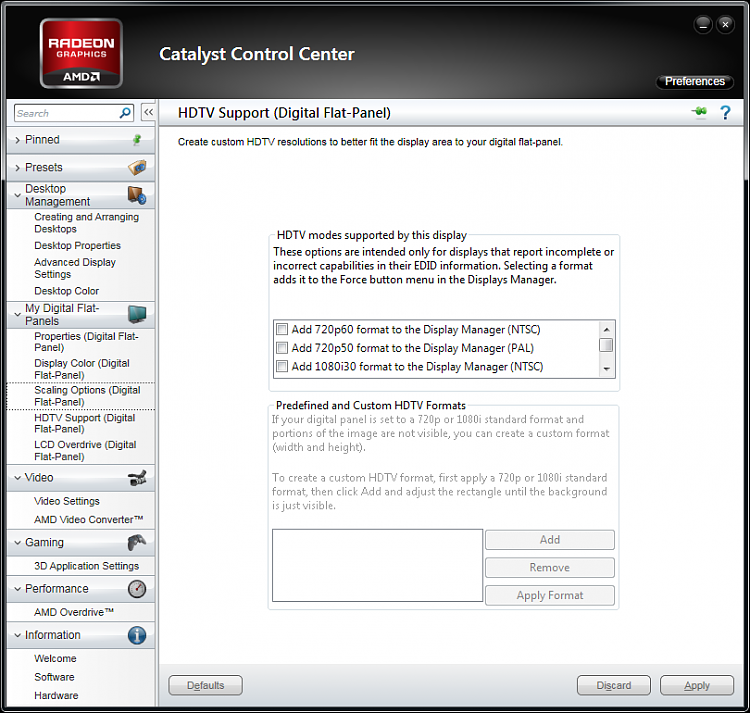The height and width of the screenshot is (713, 750).
Task: Collapse the Information section chevron
Action: 17,635
